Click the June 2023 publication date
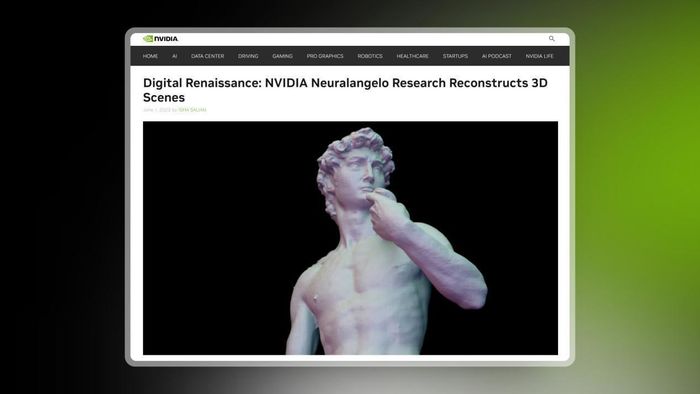The image size is (700, 394). coord(157,110)
